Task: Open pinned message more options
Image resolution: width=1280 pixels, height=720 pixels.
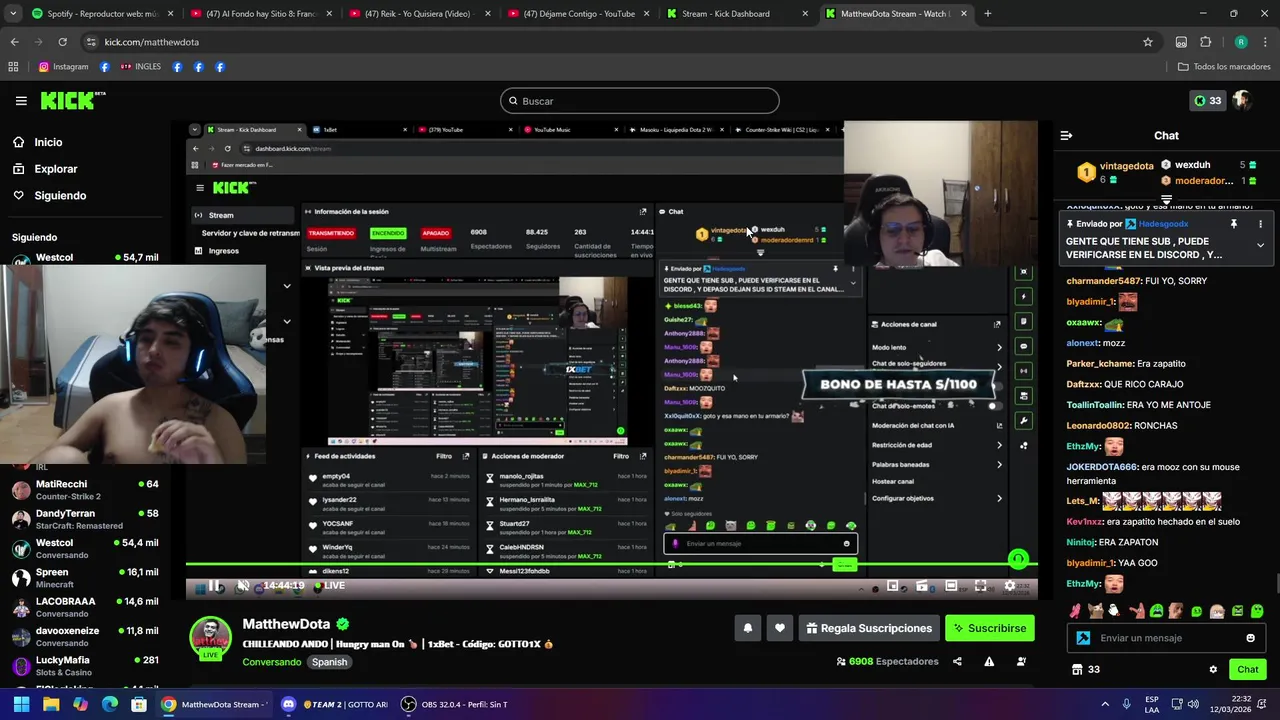Action: tap(1260, 224)
